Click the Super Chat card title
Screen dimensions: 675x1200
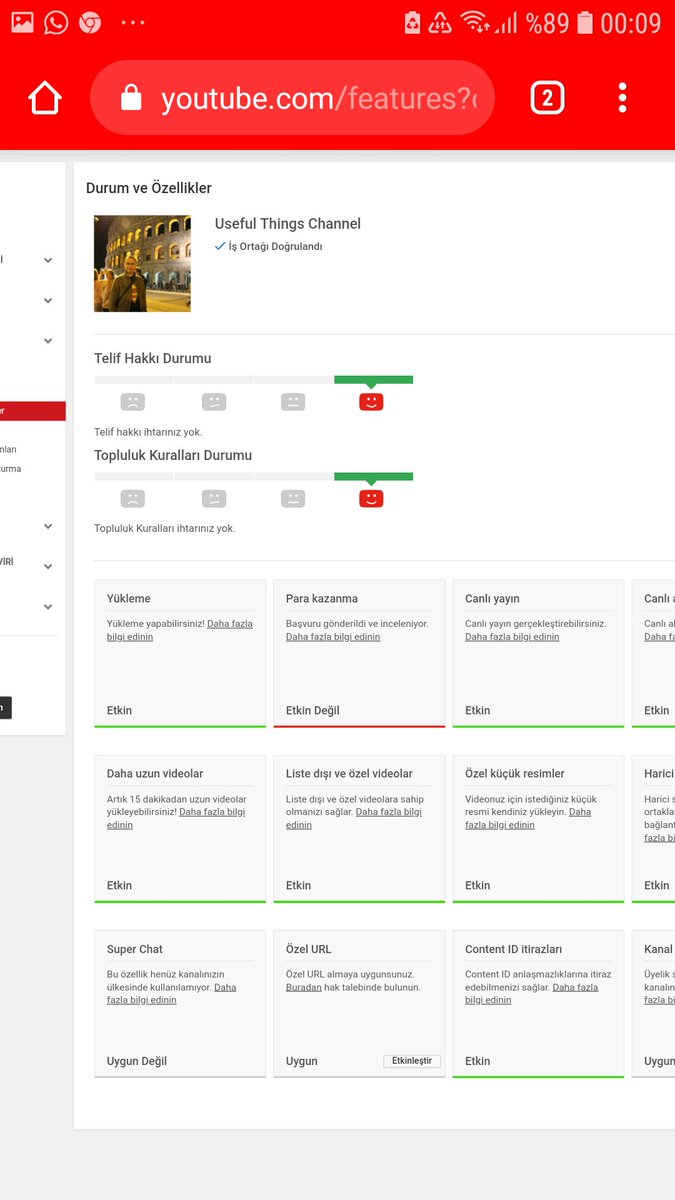[x=135, y=949]
